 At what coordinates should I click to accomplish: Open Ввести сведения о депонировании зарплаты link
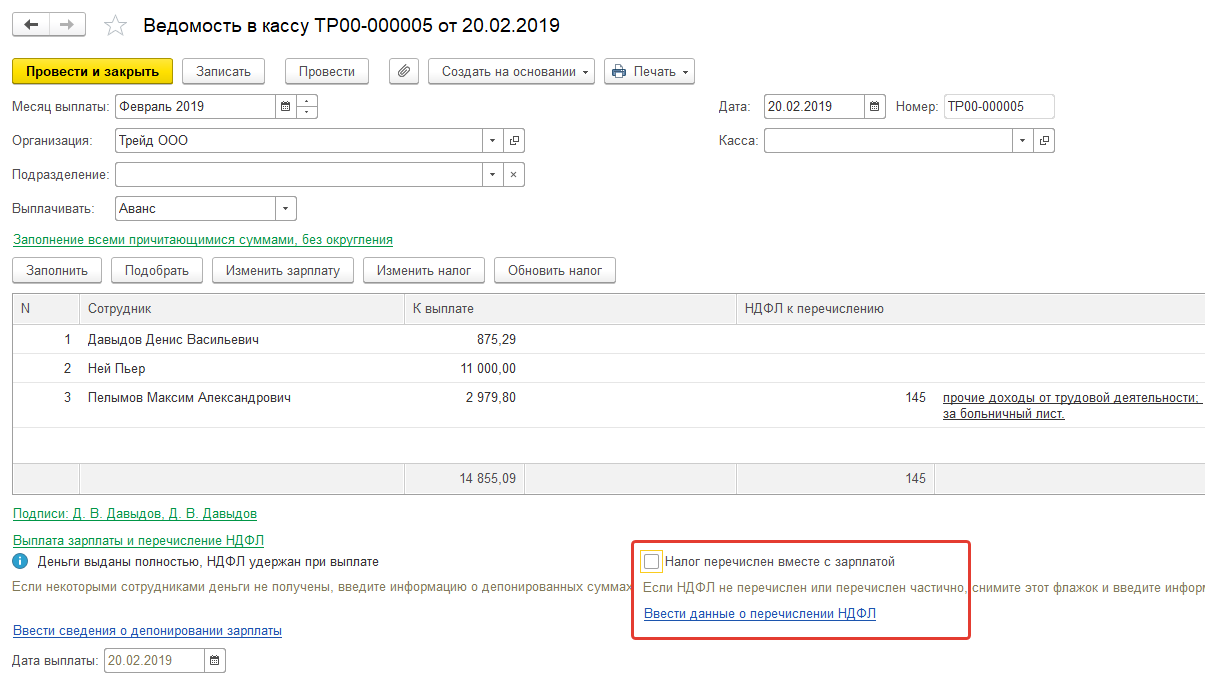click(x=147, y=631)
